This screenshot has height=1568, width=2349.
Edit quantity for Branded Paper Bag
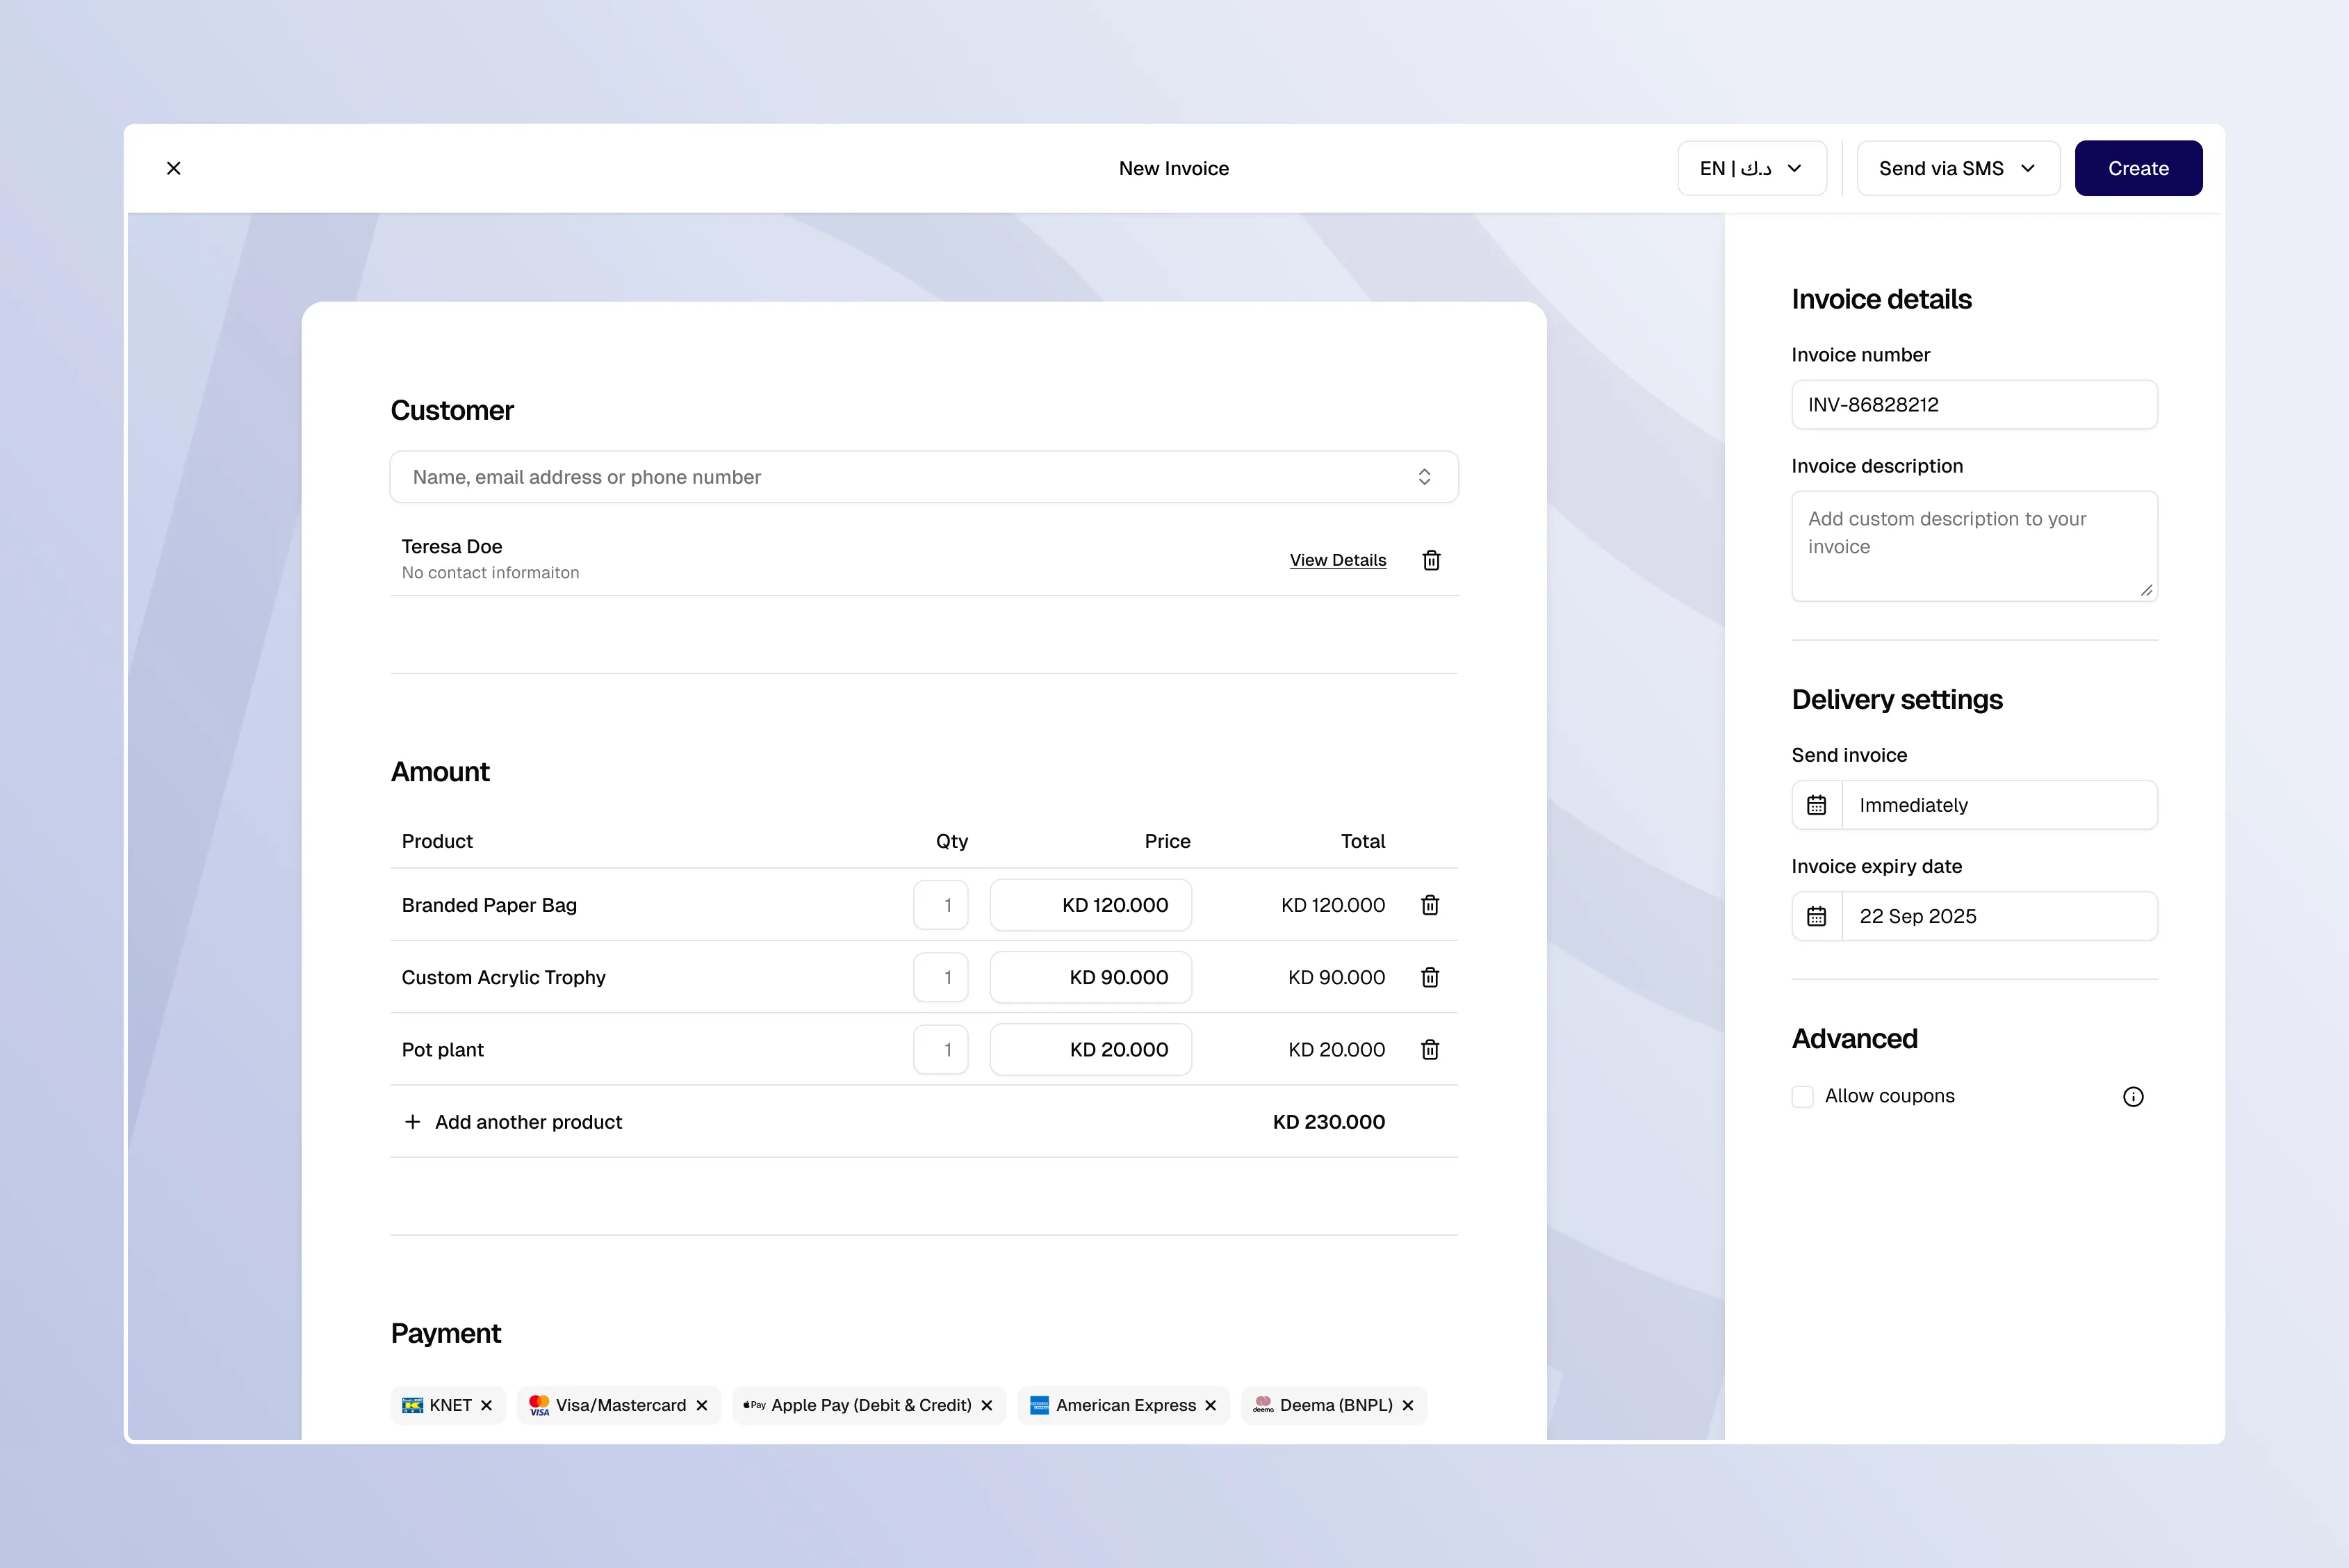coord(941,905)
